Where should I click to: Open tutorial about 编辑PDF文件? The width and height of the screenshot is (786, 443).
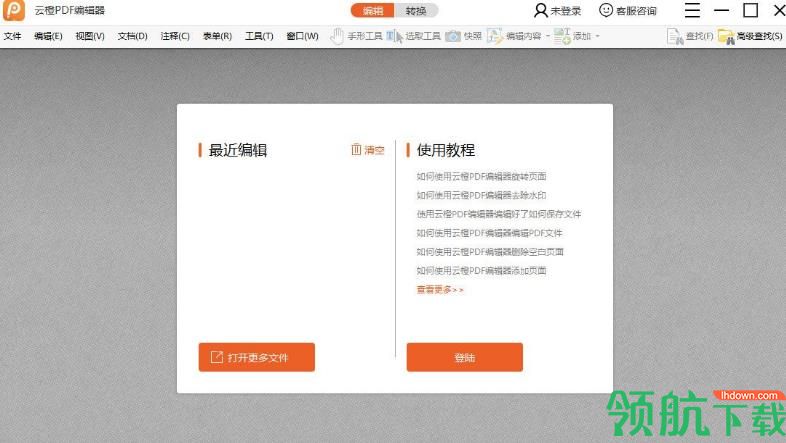pyautogui.click(x=489, y=233)
